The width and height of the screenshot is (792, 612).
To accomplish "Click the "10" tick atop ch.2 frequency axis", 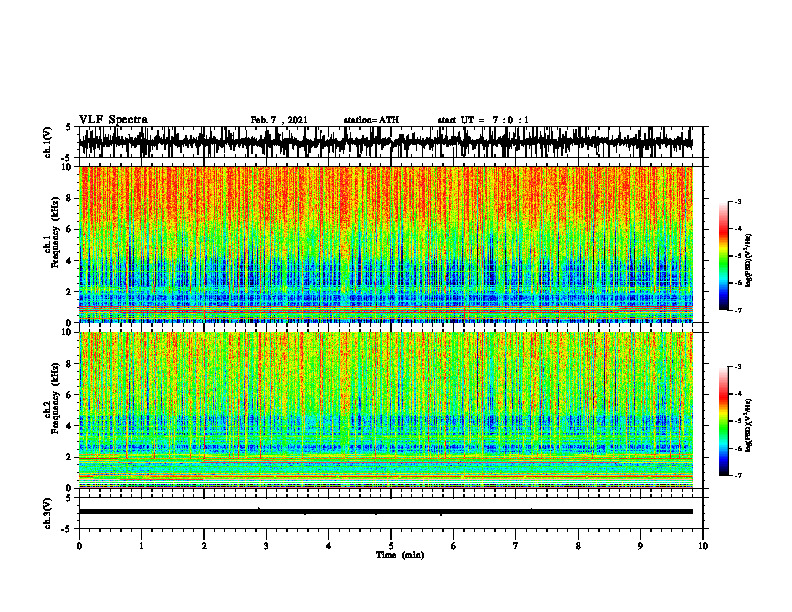I will tap(67, 332).
